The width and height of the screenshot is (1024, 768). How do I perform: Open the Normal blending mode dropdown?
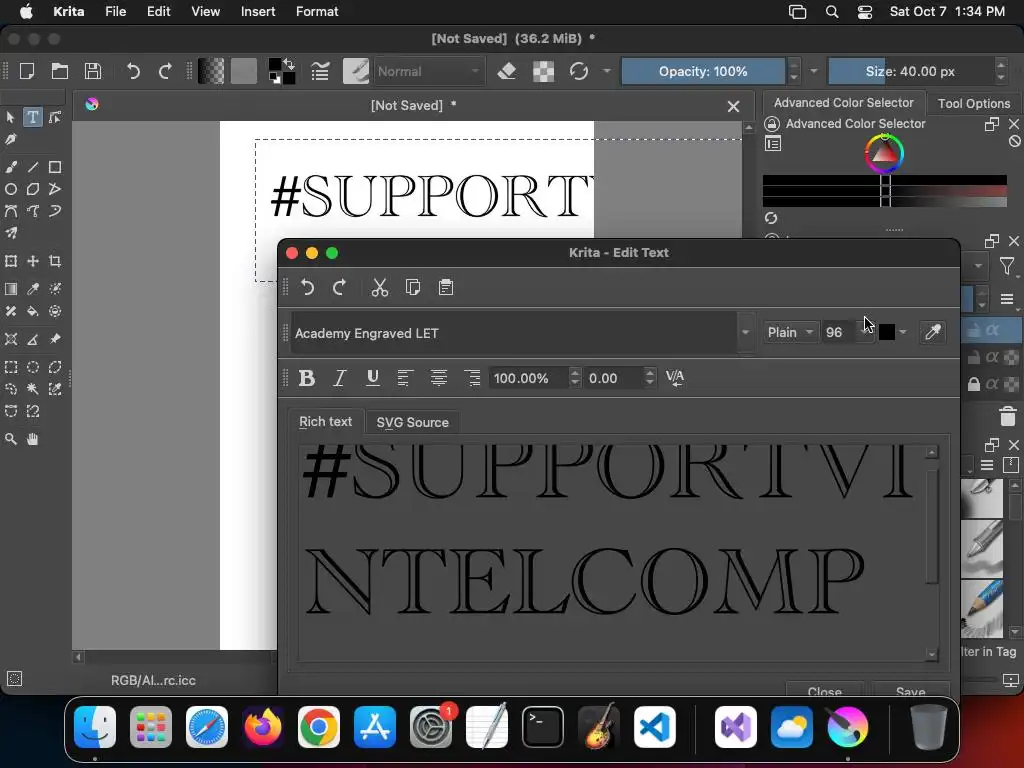430,71
